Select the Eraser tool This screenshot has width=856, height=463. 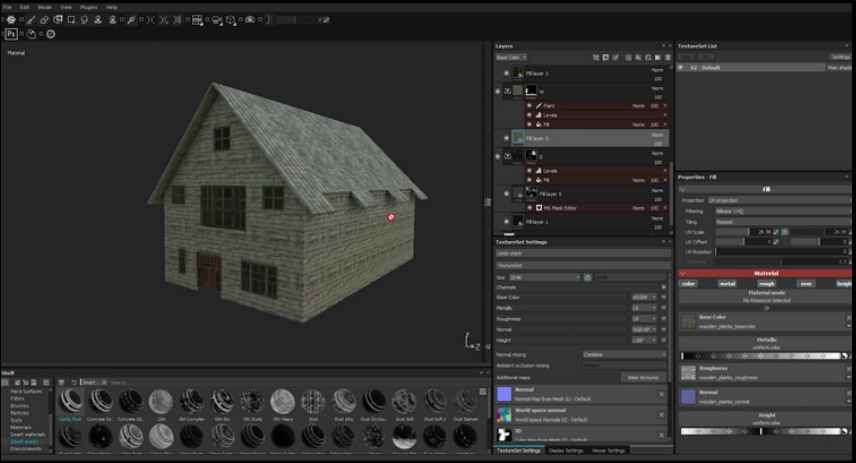[44, 20]
